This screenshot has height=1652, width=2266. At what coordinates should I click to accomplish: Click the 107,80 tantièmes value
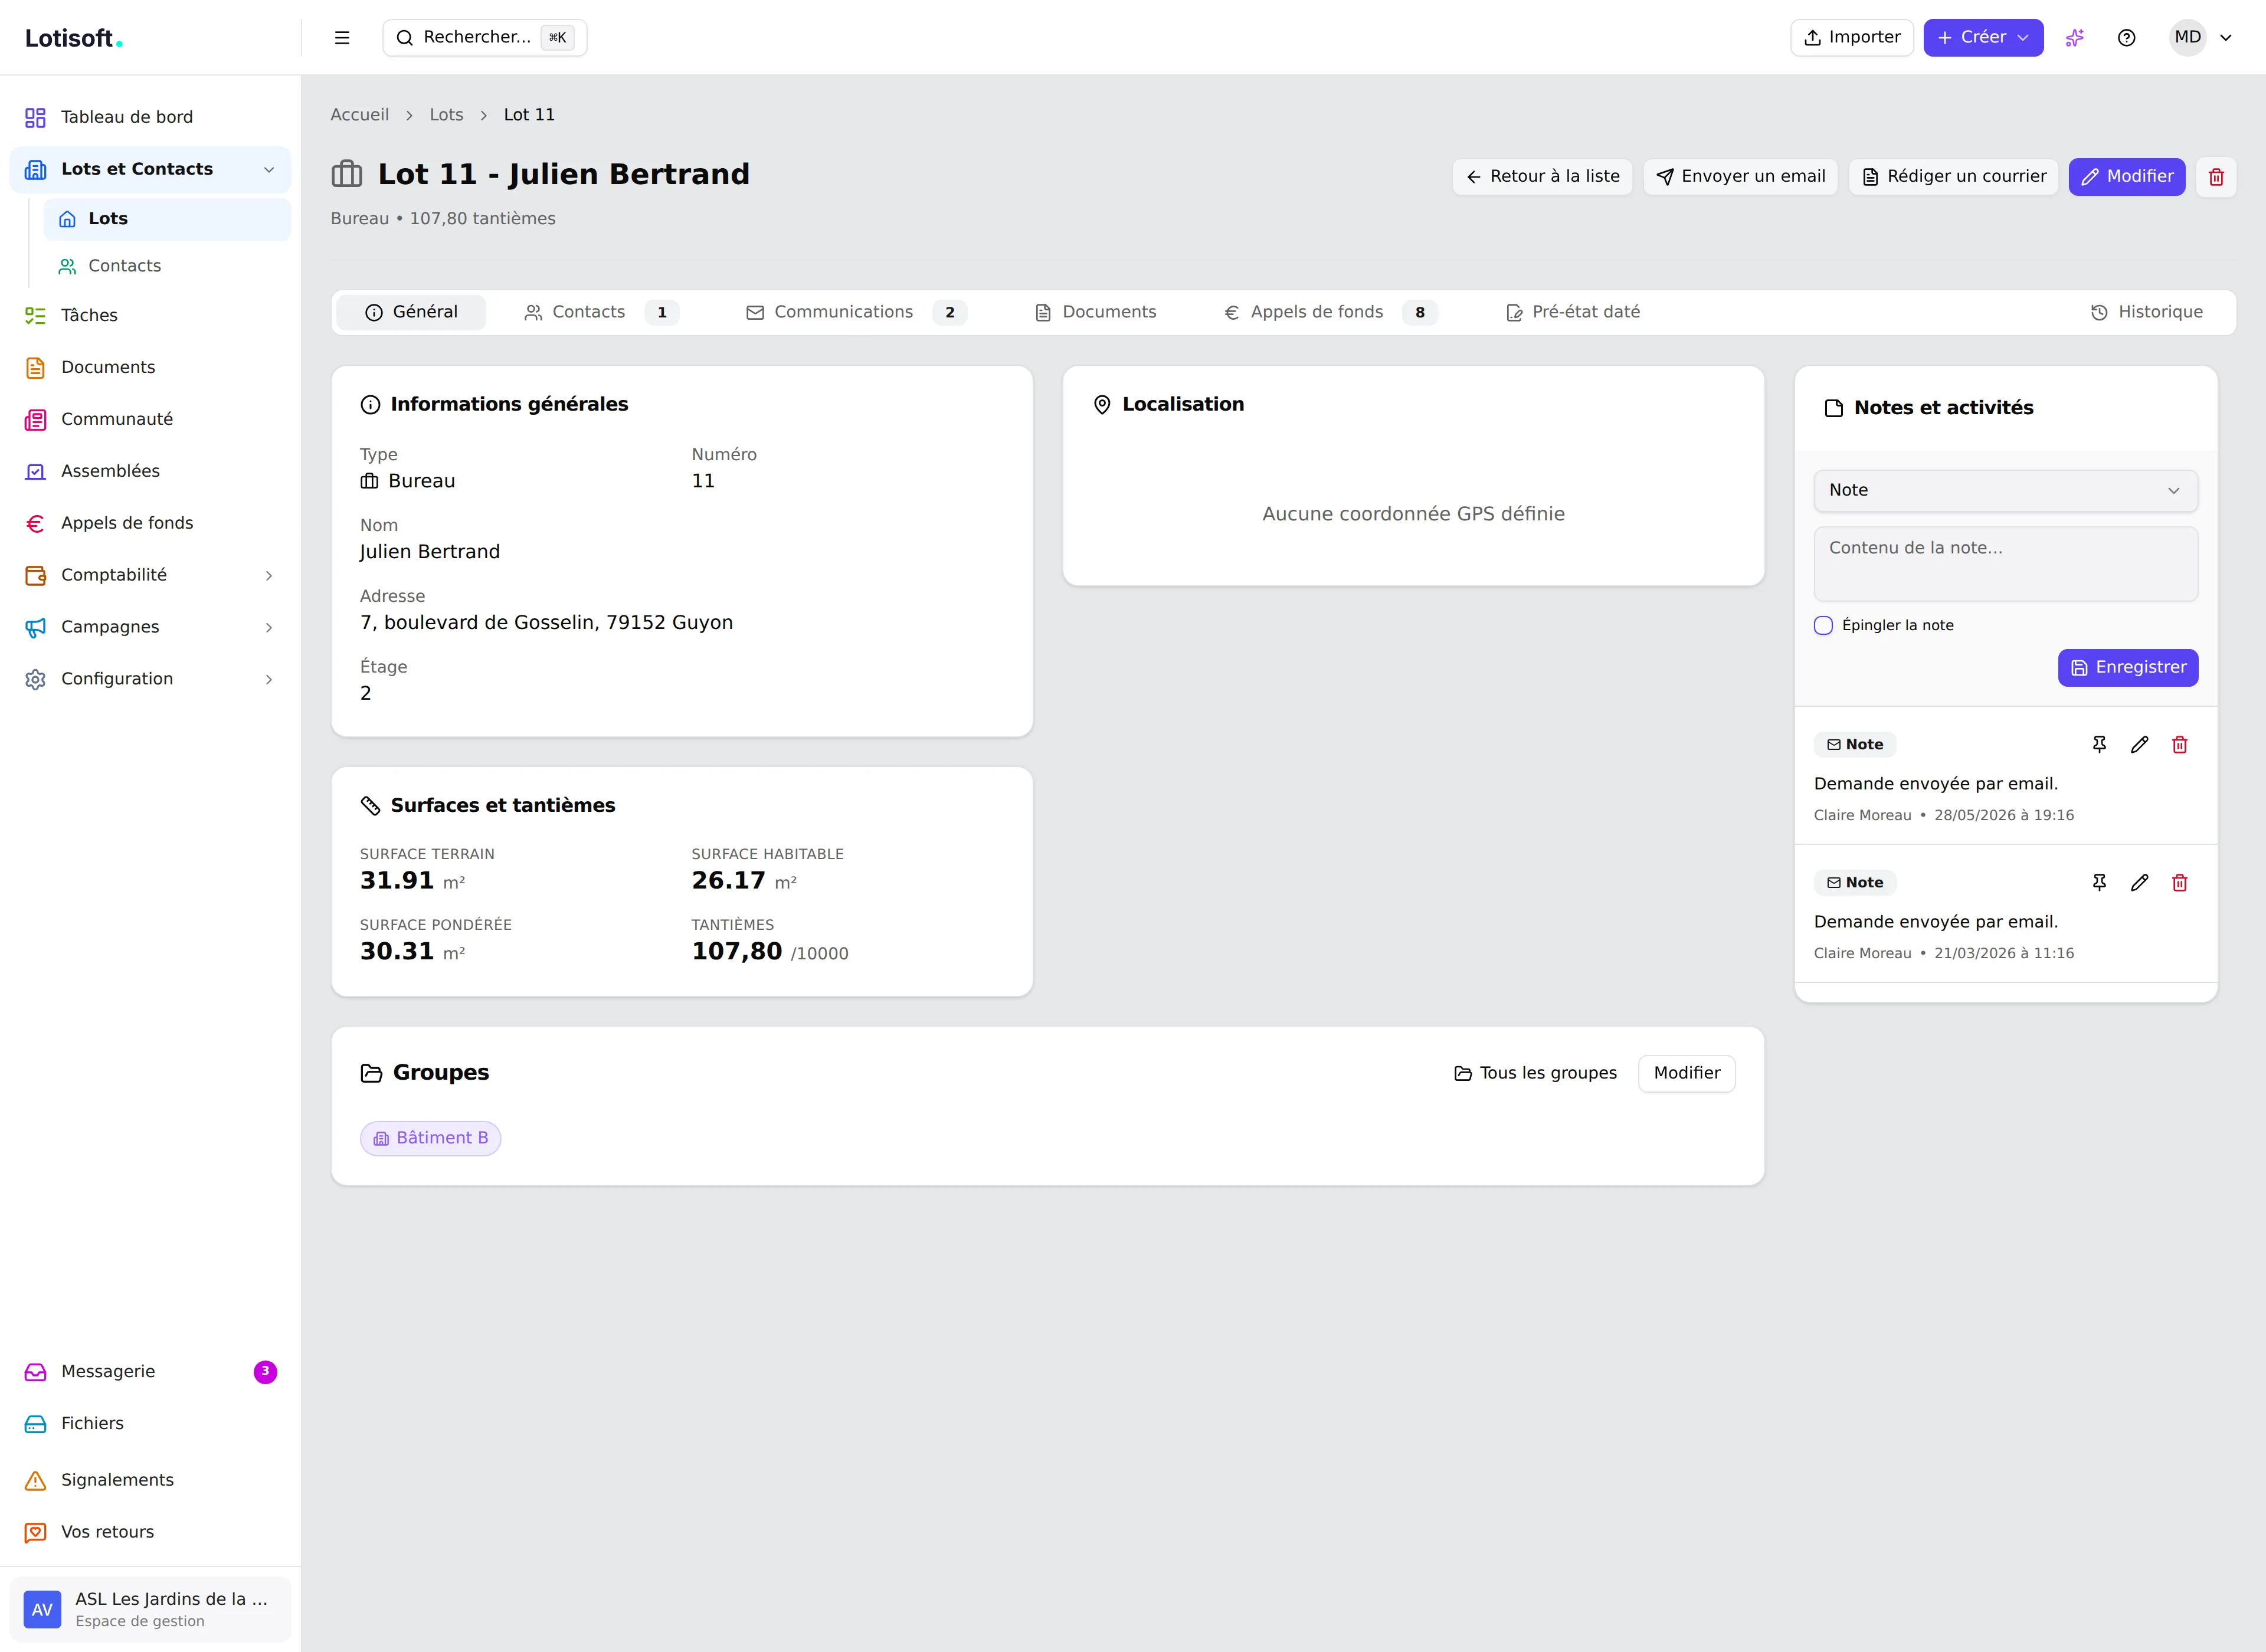click(x=737, y=952)
